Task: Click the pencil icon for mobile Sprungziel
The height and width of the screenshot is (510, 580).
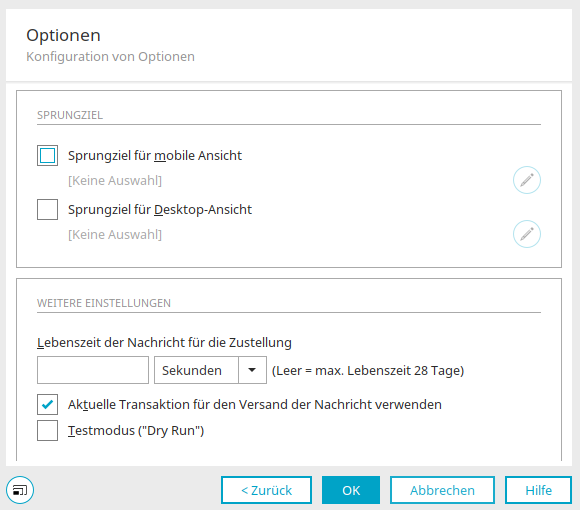Action: pos(527,180)
